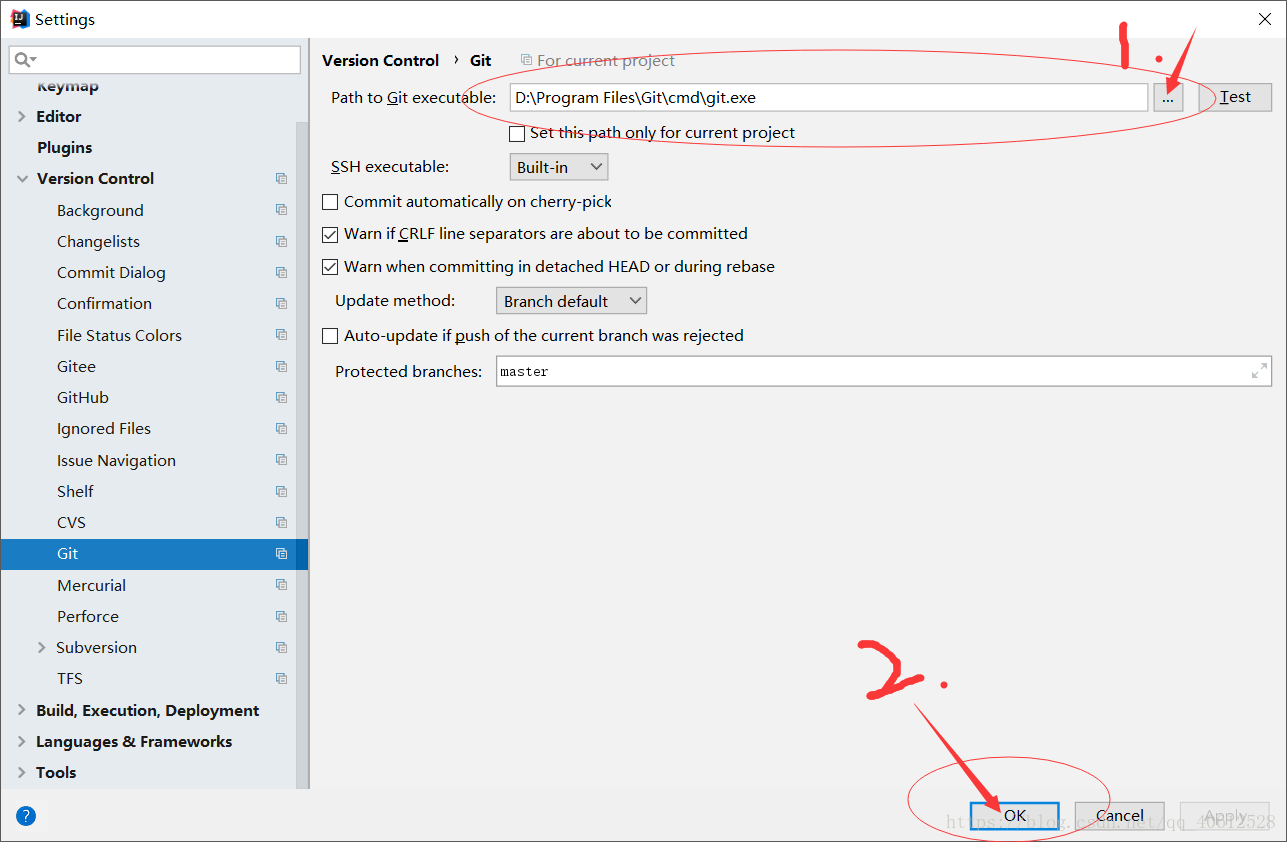Open the Confirmation settings page

click(x=104, y=303)
